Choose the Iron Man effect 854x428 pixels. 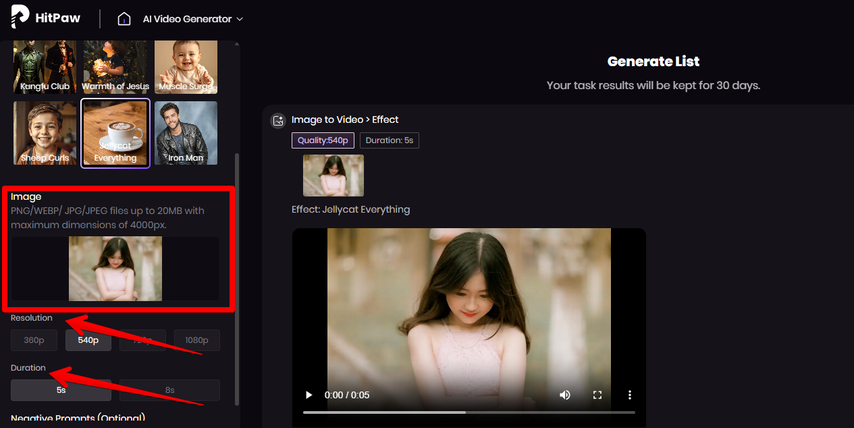pyautogui.click(x=186, y=132)
